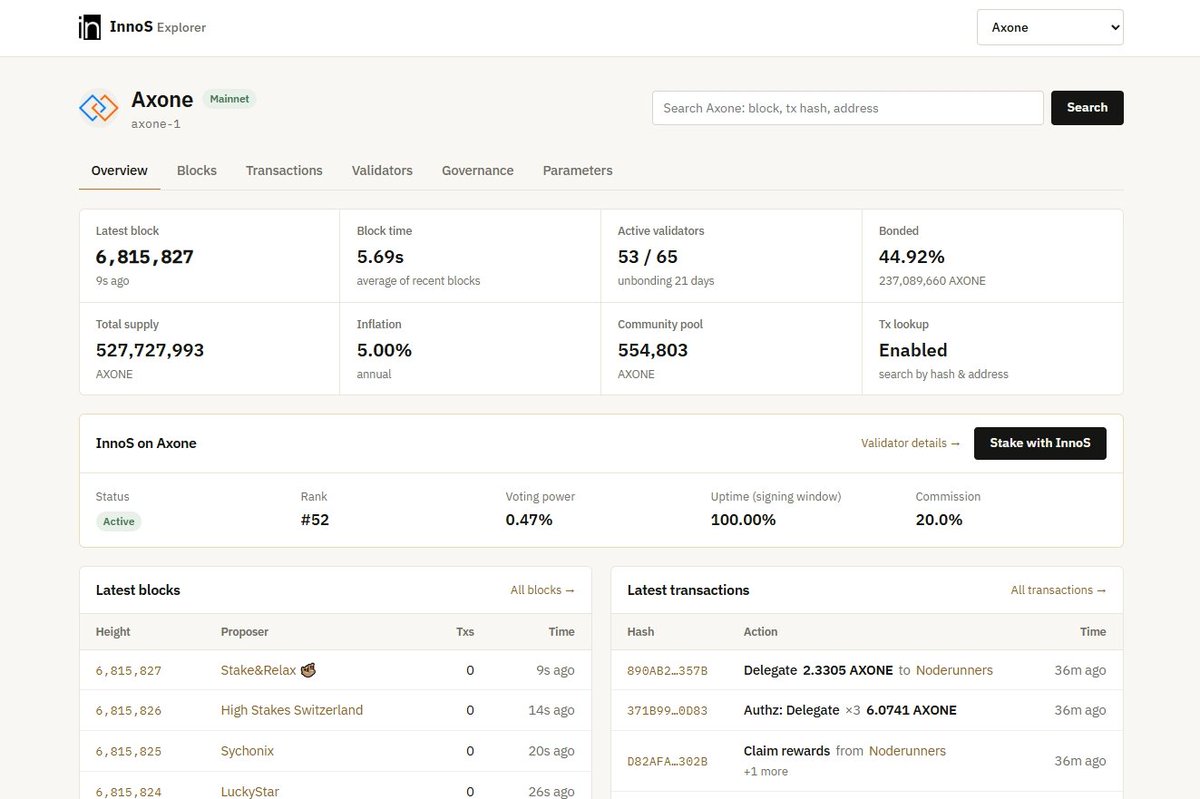
Task: Open proposer LuckyStar validator link
Action: coord(250,791)
